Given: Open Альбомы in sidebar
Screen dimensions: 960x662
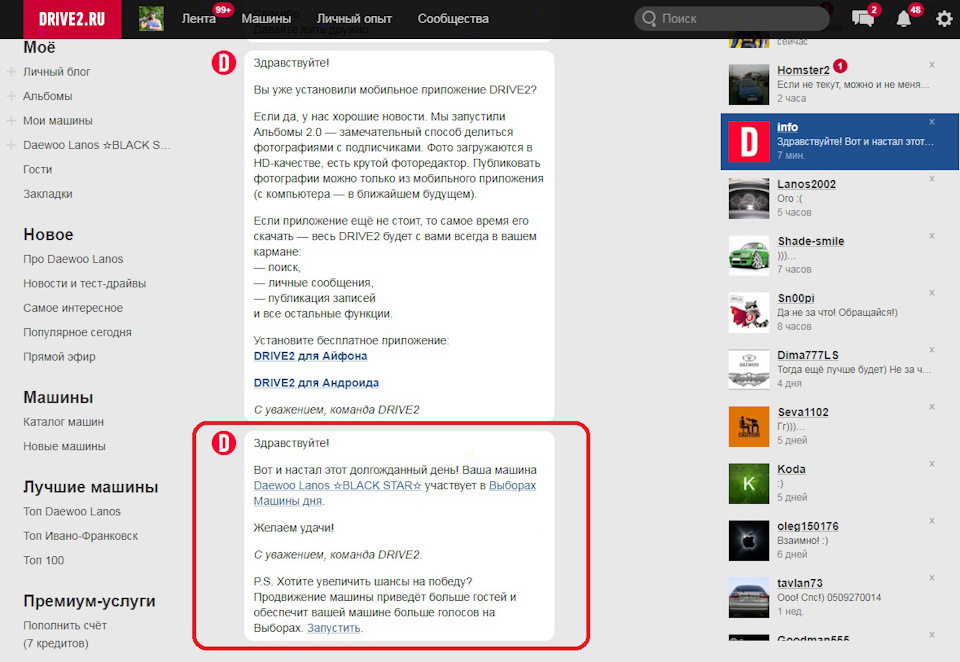Looking at the screenshot, I should tap(48, 96).
